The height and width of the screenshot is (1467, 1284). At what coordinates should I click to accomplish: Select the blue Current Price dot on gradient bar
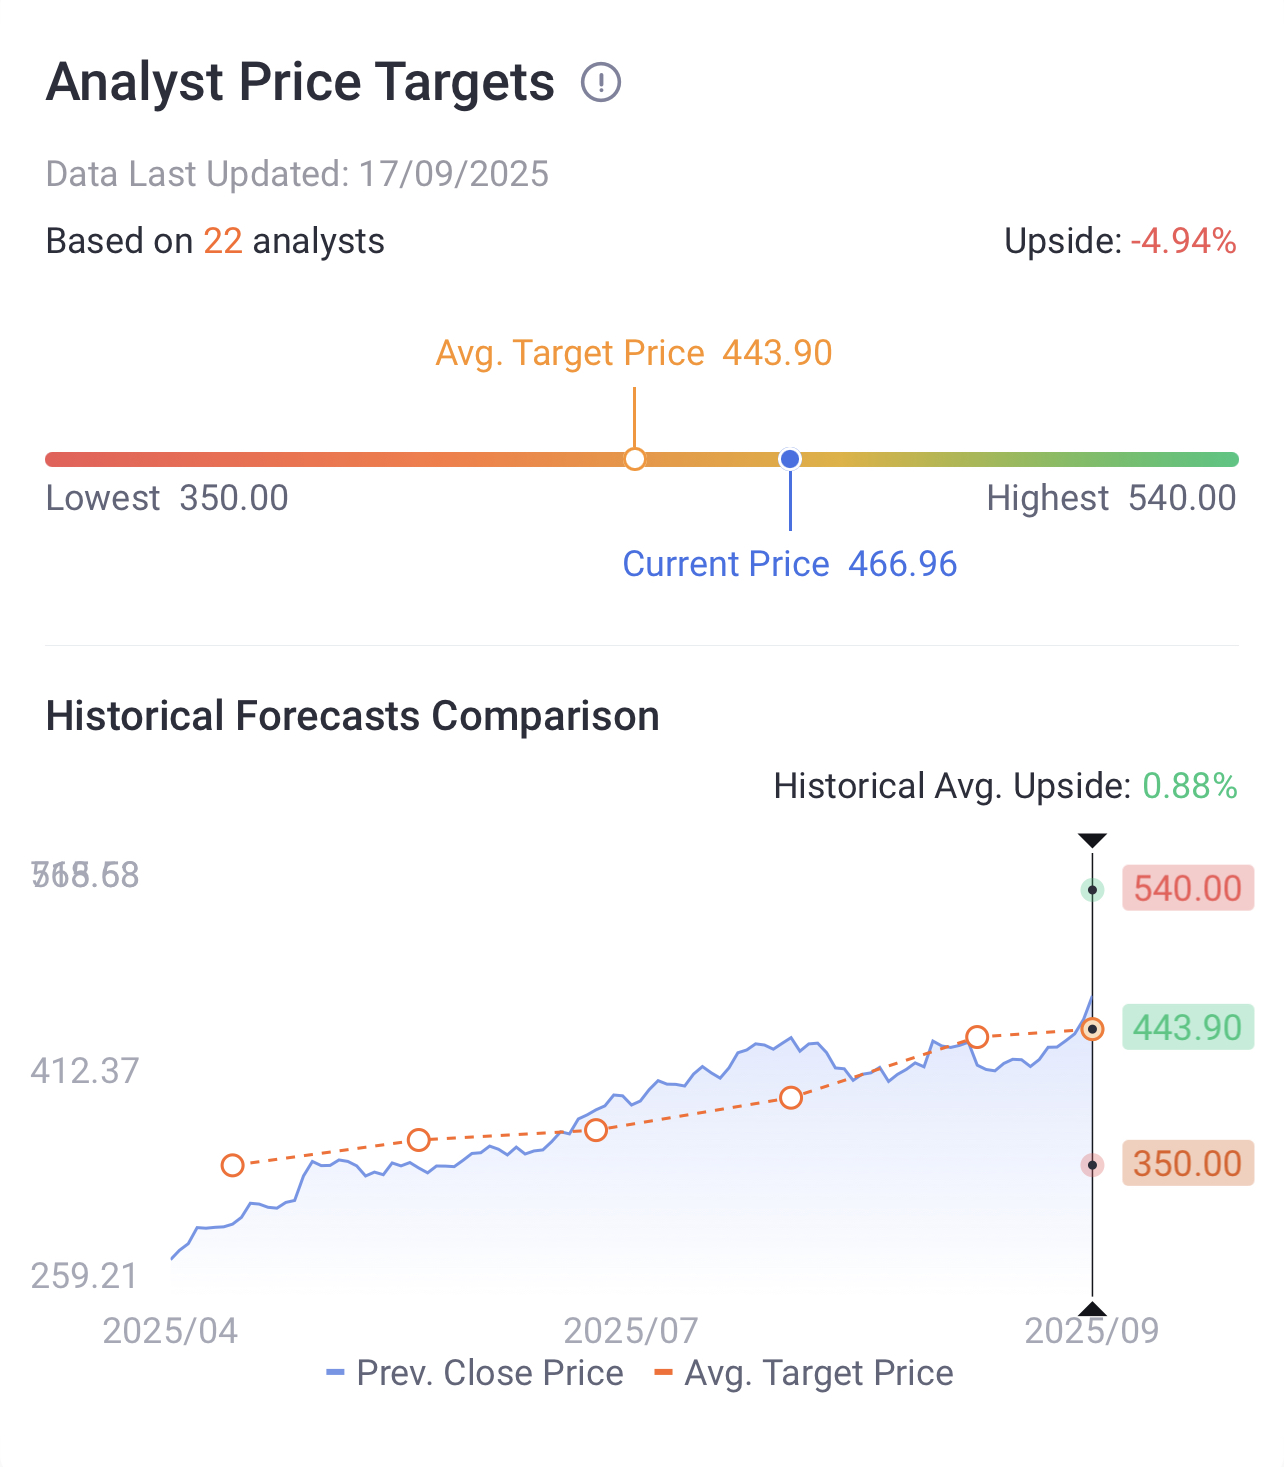pos(790,459)
